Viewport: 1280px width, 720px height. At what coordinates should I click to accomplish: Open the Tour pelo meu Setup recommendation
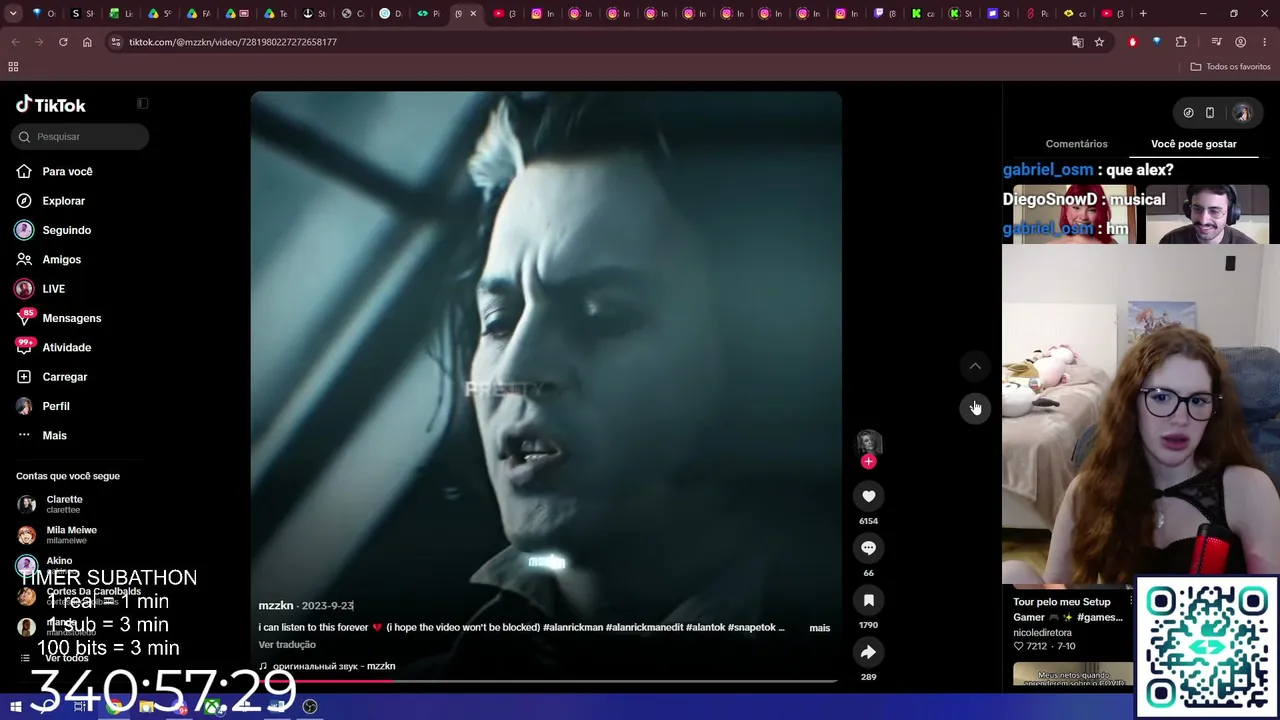click(x=1068, y=610)
